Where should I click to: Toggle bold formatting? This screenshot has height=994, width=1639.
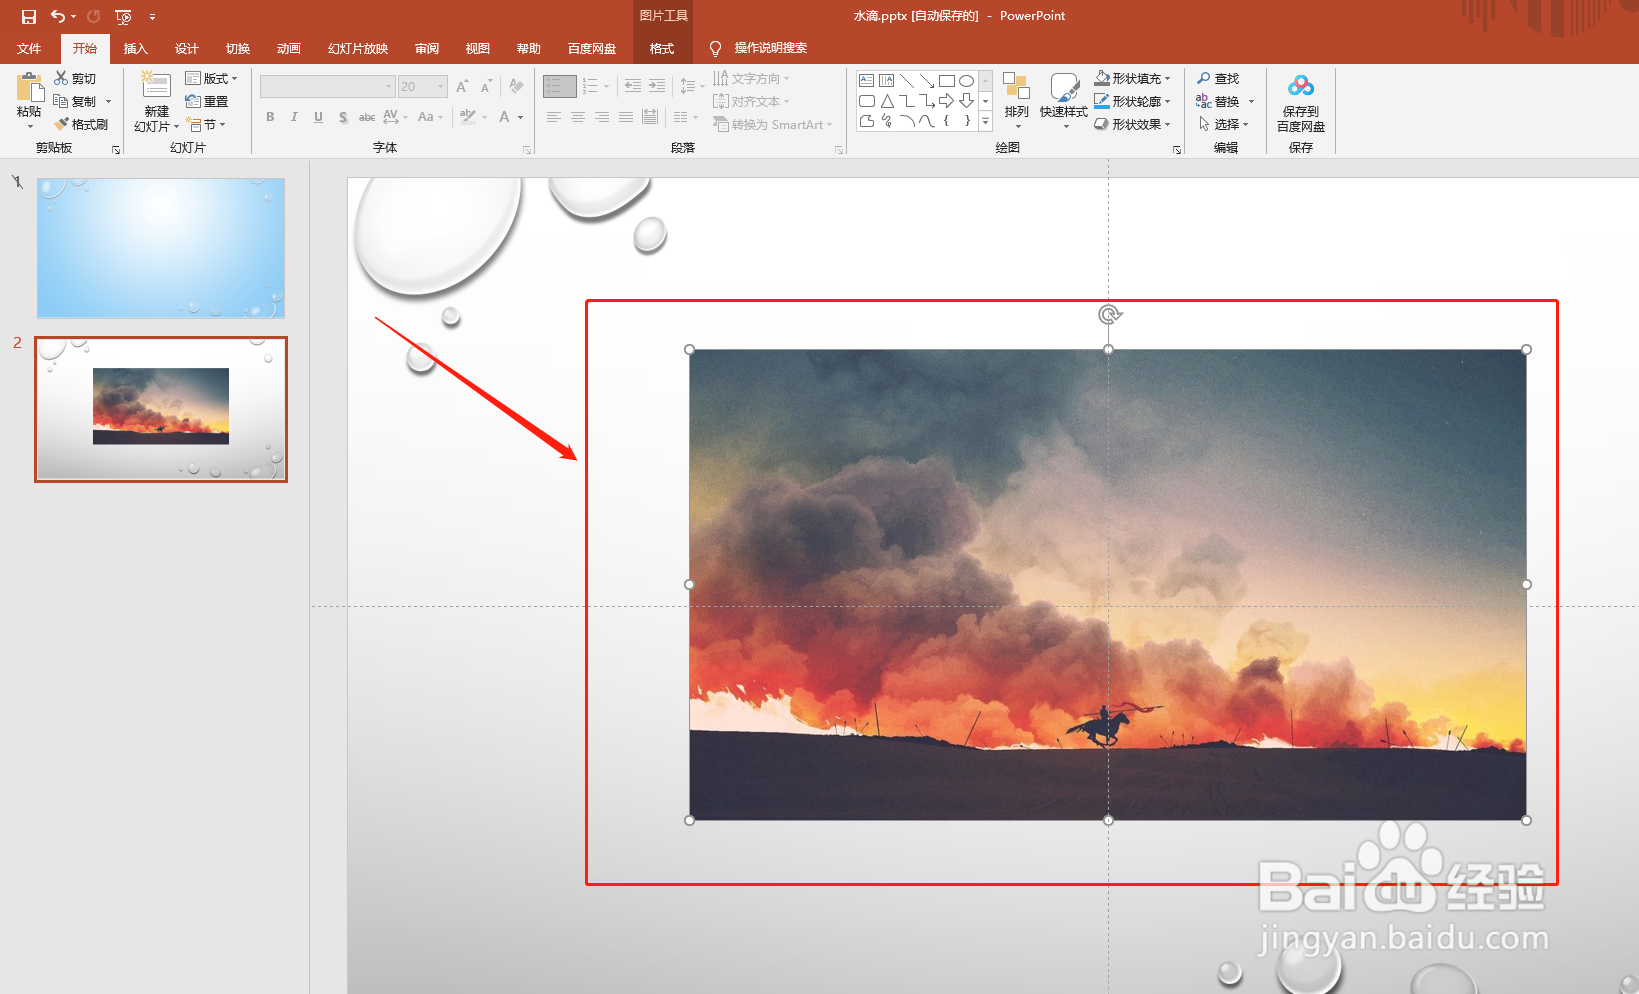pos(270,117)
